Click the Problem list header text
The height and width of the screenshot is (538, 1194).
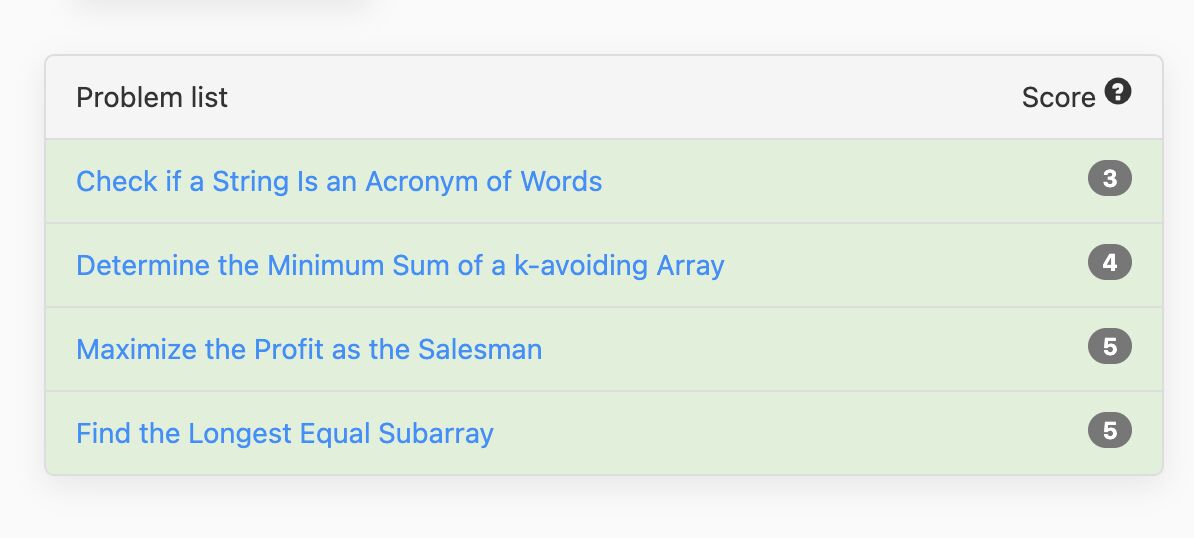(x=152, y=97)
